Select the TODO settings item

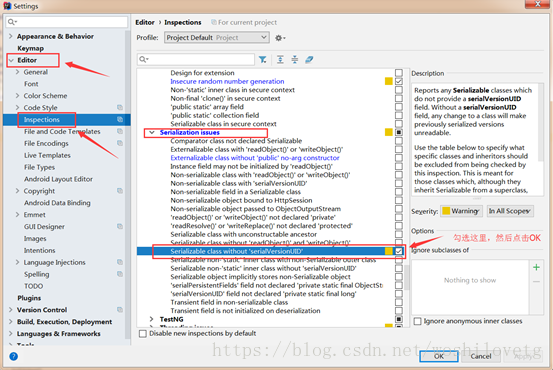tap(34, 286)
